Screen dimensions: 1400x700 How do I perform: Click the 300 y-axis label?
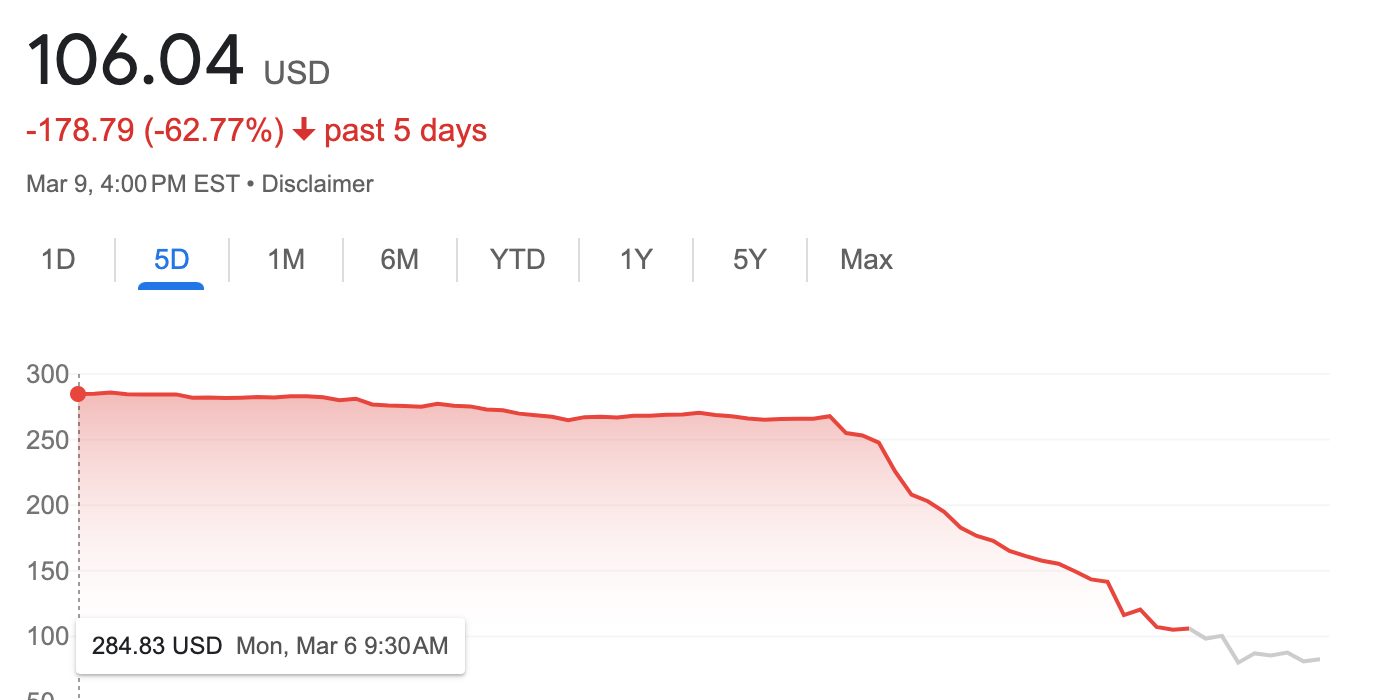pyautogui.click(x=48, y=375)
